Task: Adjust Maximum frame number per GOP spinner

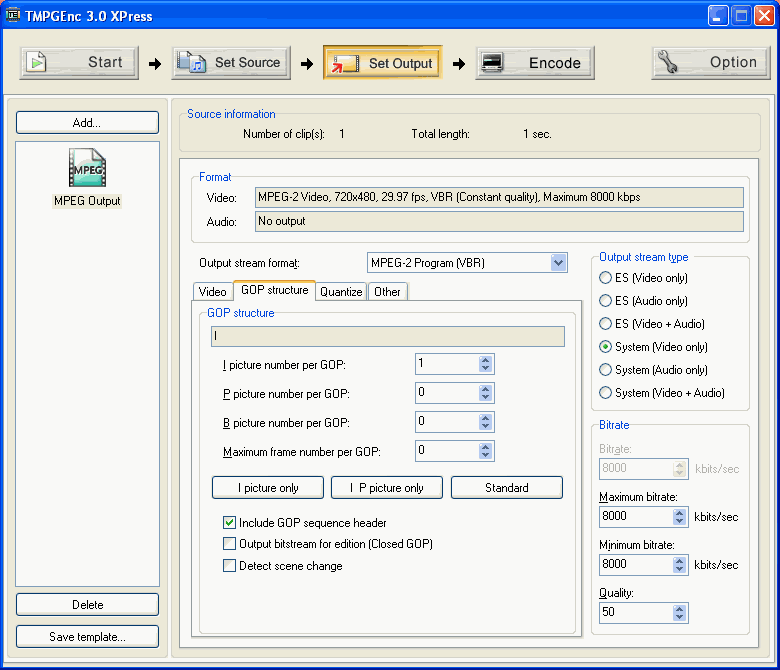Action: click(486, 451)
